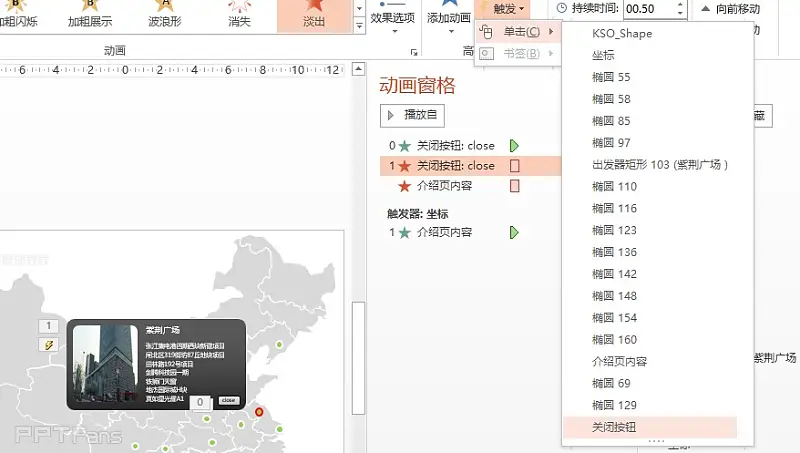800x453 pixels.
Task: Click the red star of 介绍页内容 exit animation
Action: (404, 186)
